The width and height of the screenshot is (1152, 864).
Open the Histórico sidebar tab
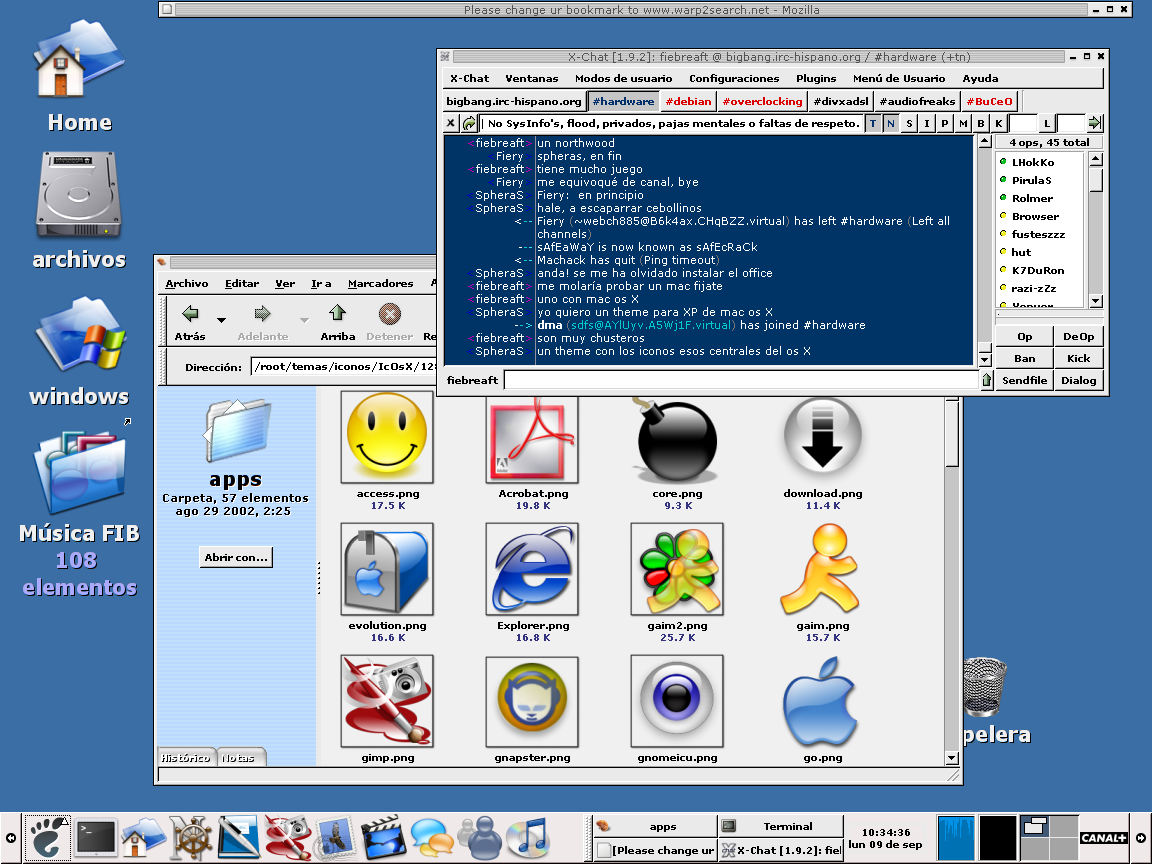coord(186,757)
